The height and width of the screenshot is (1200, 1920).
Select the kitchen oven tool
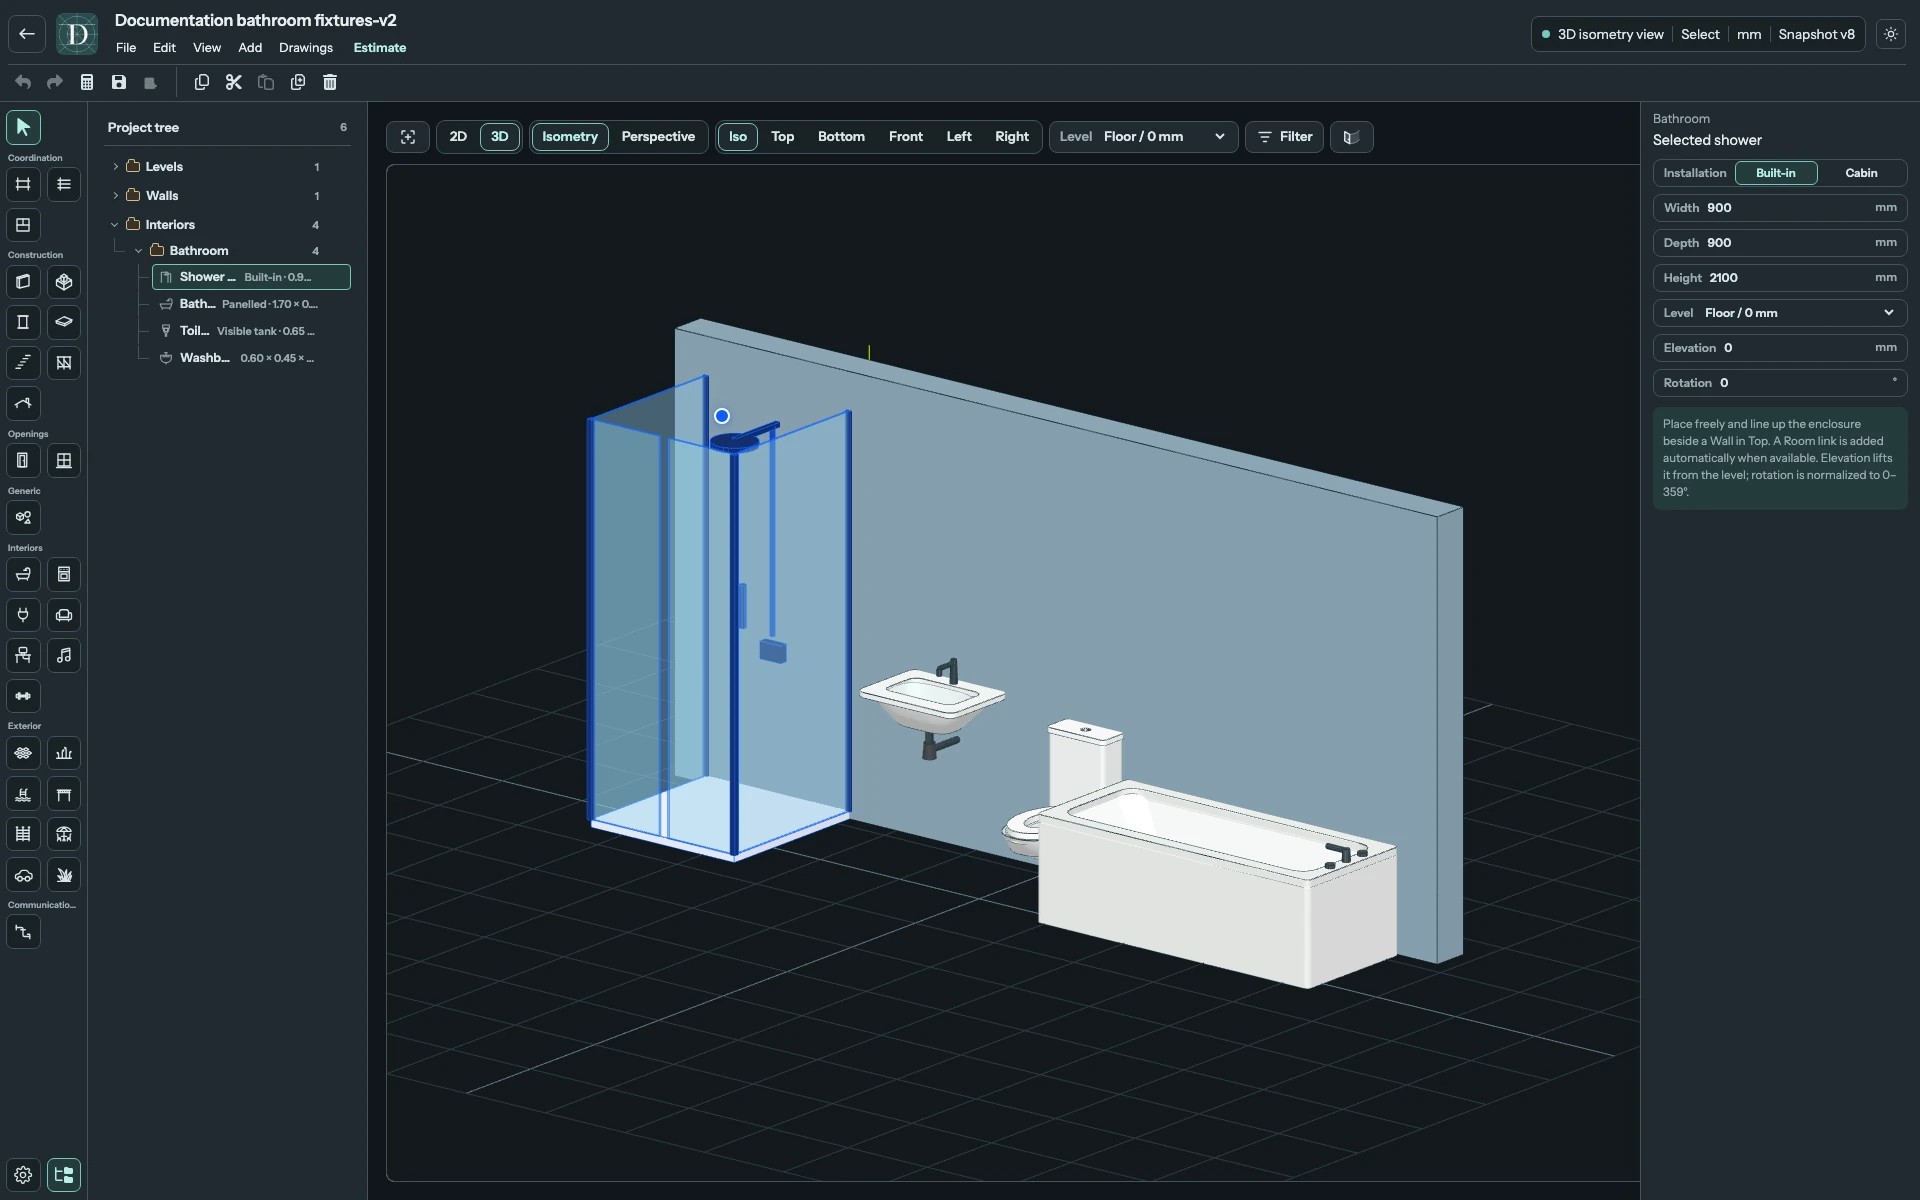64,574
